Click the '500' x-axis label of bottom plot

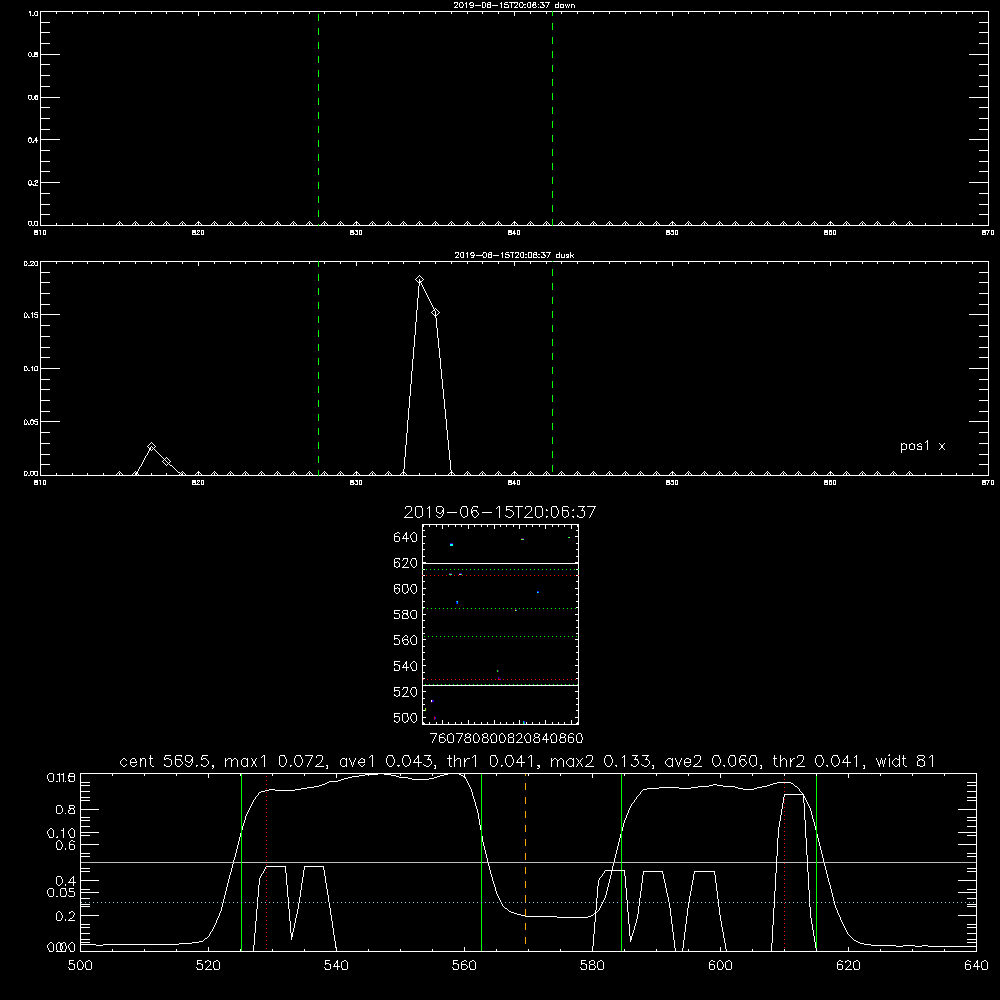pos(80,966)
